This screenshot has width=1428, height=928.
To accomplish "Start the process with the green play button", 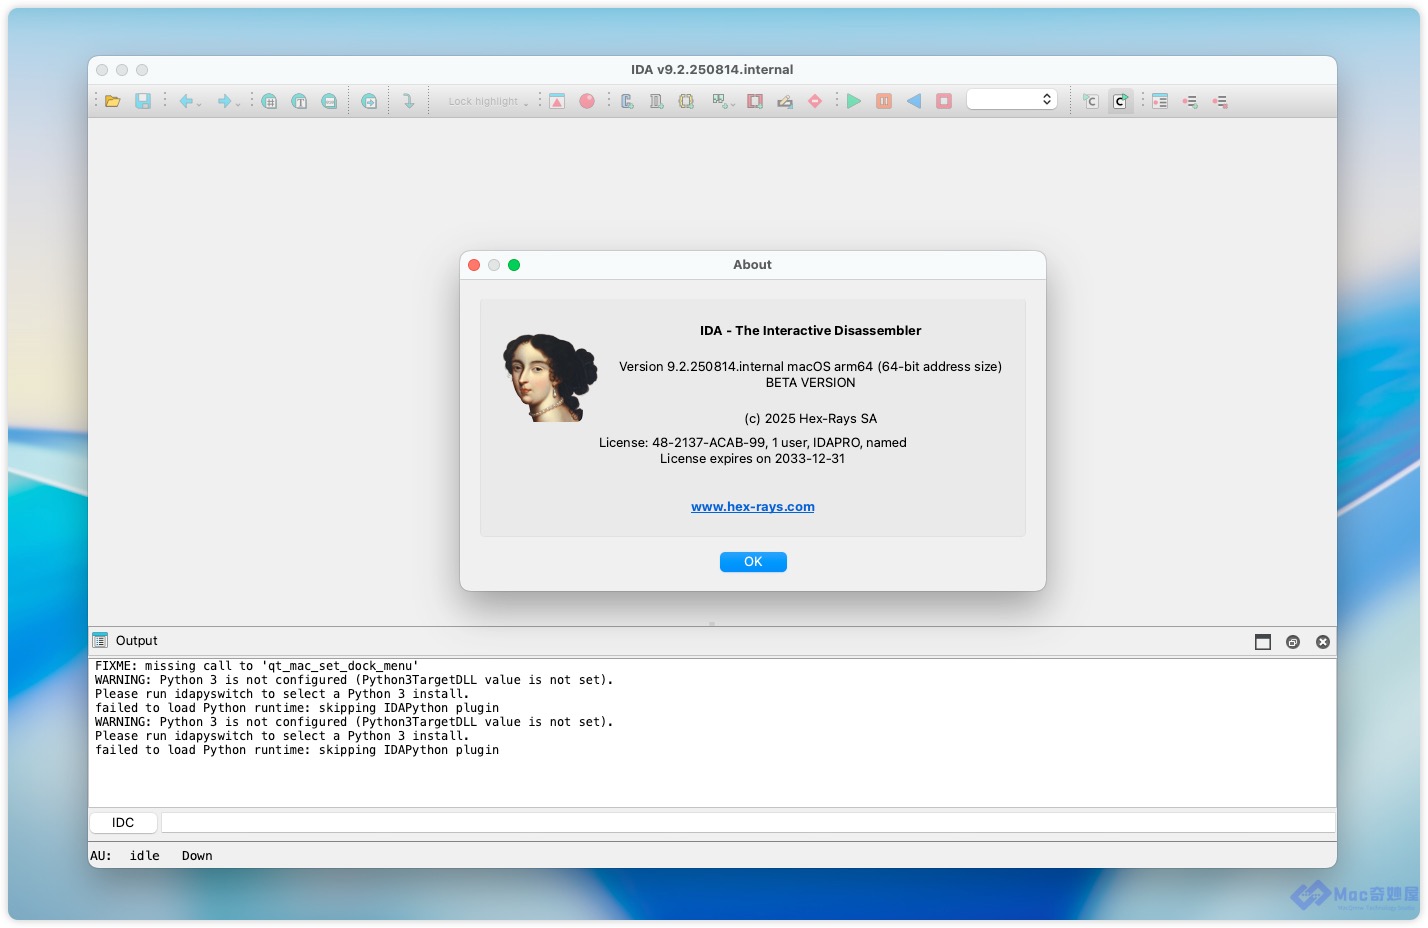I will [854, 101].
